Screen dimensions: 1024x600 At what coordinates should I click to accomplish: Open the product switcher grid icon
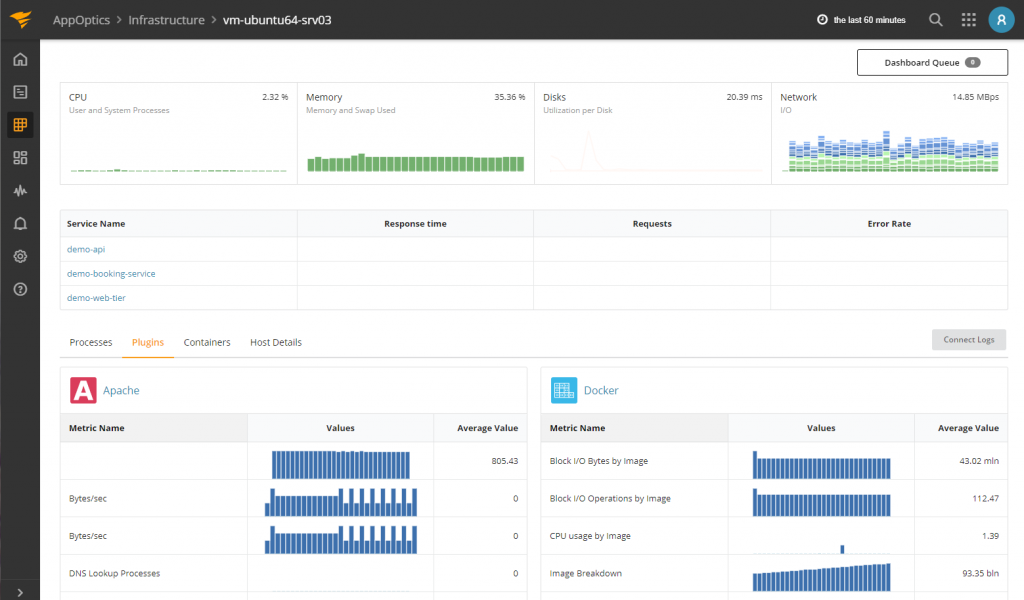(968, 20)
